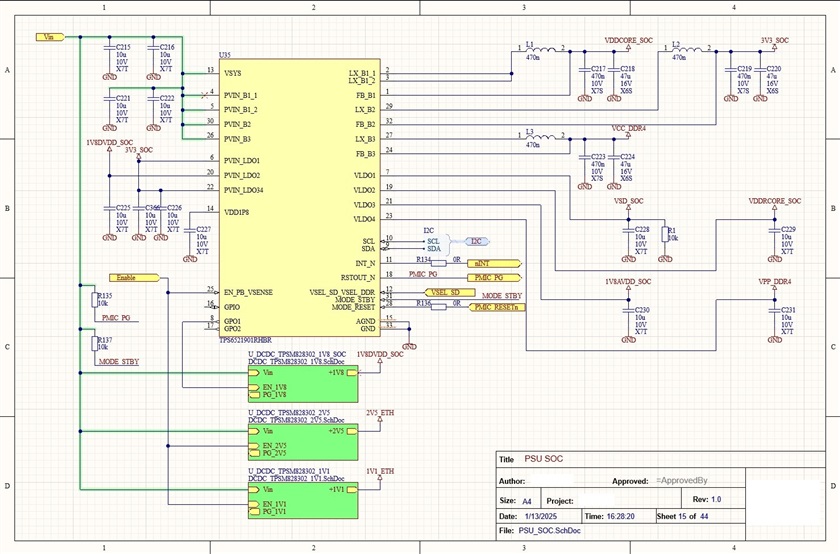Select the VDDCORE_SOC power port
Screen dimensions: 840x554
[628, 41]
